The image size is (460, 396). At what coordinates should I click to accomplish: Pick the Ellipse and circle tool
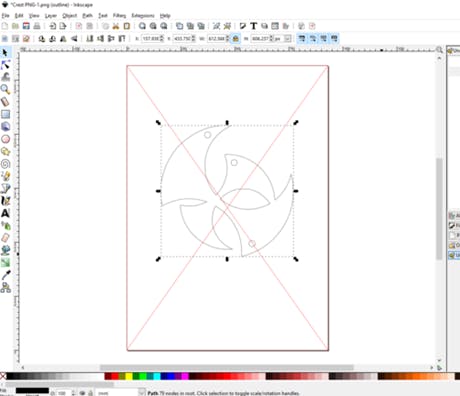pos(5,139)
